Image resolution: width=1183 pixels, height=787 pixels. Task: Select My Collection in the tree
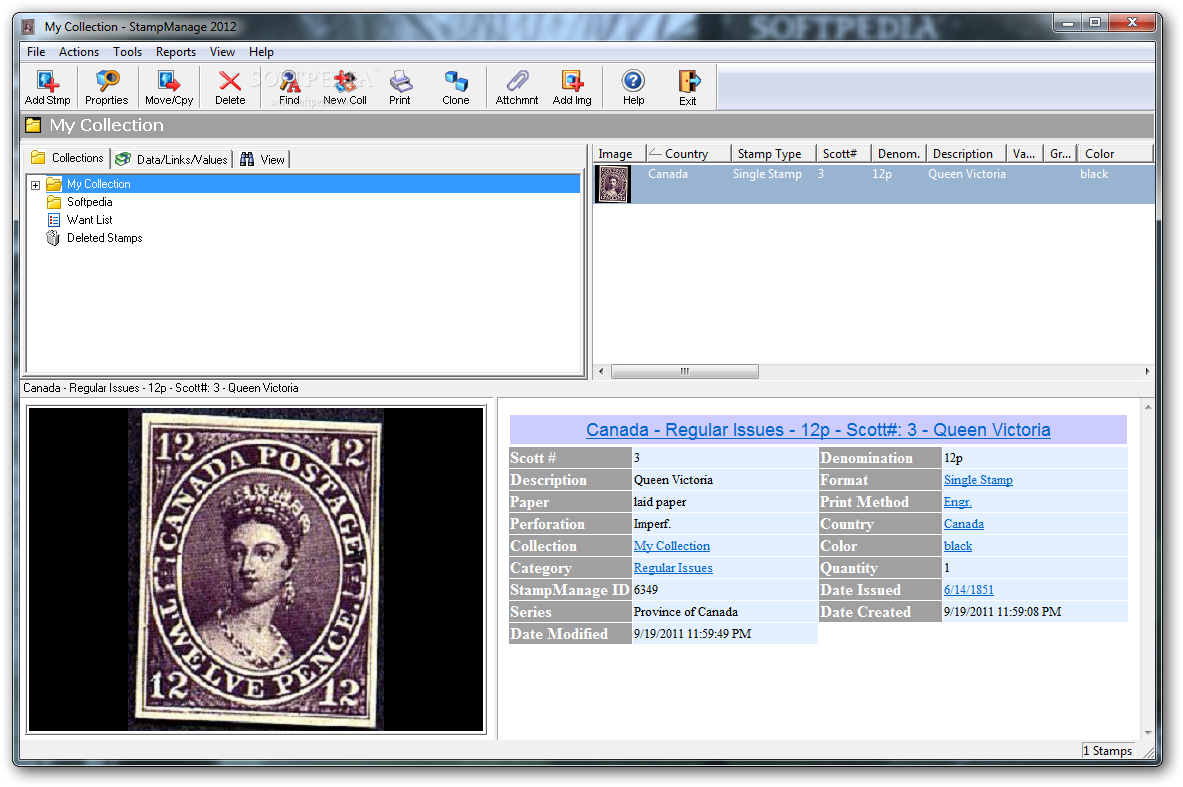(x=99, y=184)
